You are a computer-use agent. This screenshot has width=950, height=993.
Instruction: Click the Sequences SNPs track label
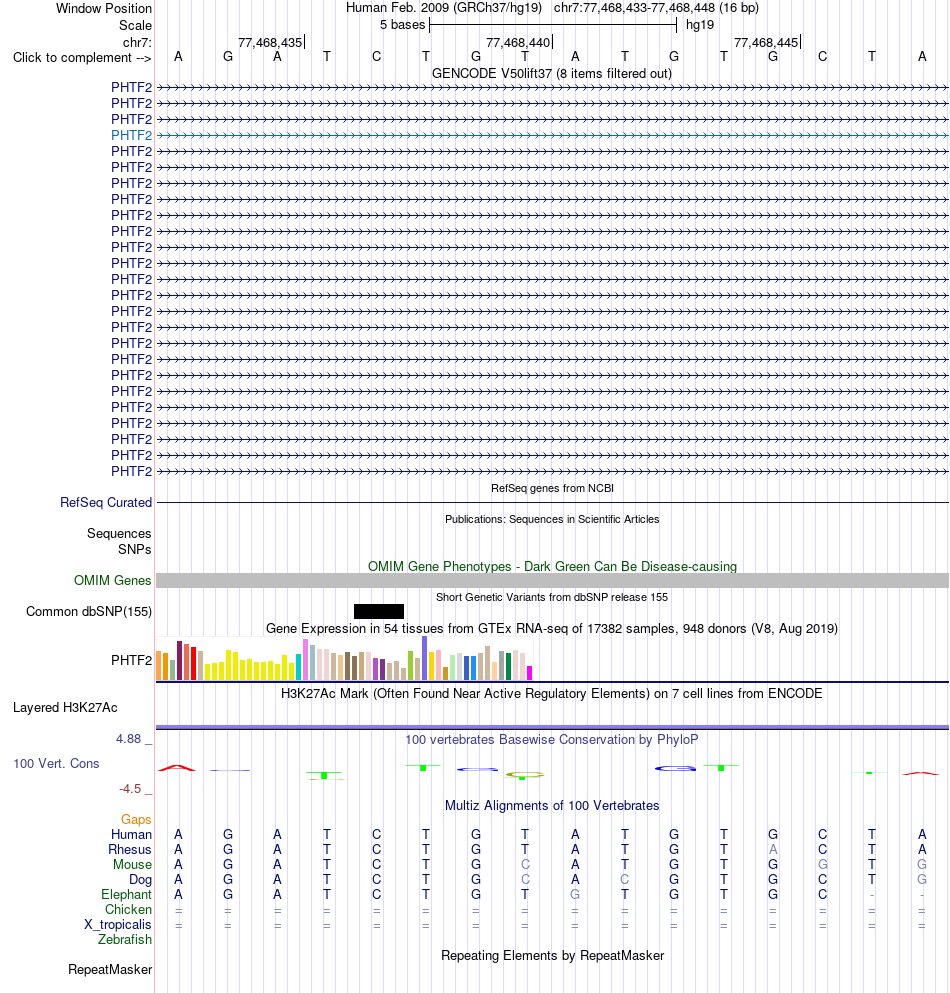click(119, 541)
